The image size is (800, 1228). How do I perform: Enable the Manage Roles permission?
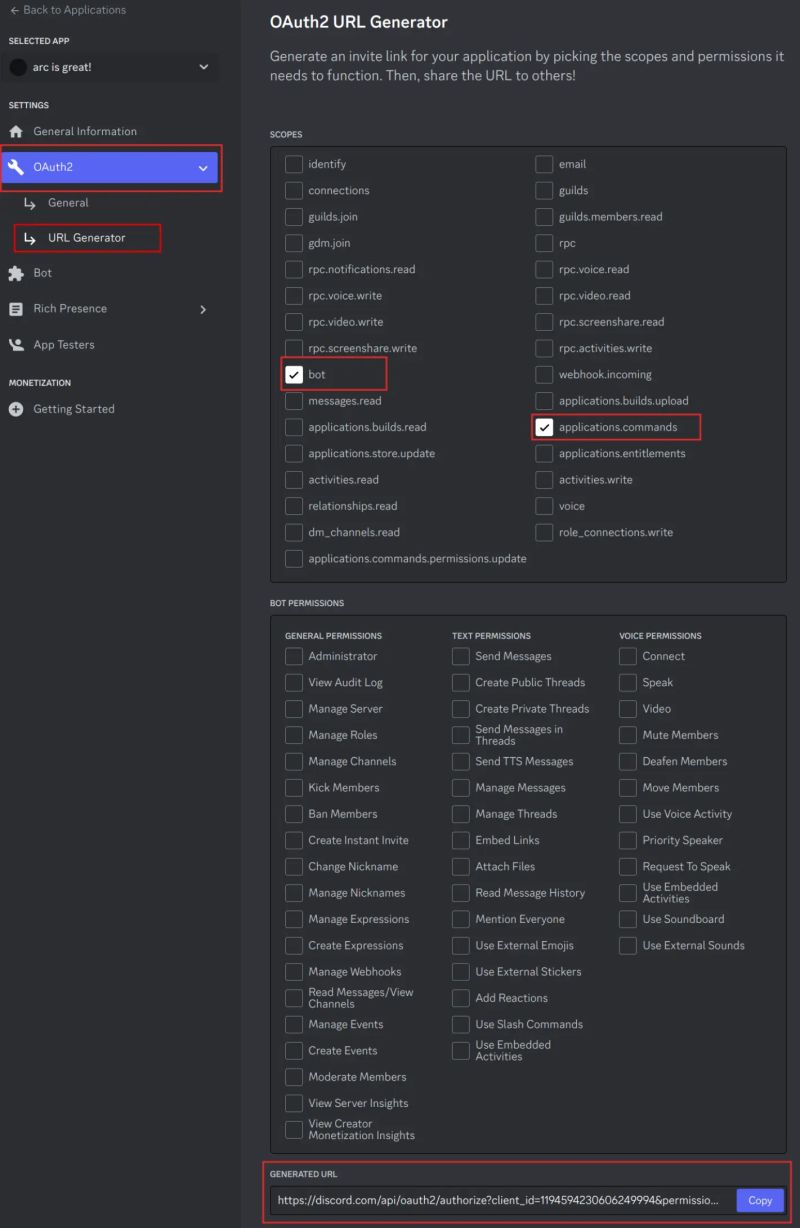294,735
